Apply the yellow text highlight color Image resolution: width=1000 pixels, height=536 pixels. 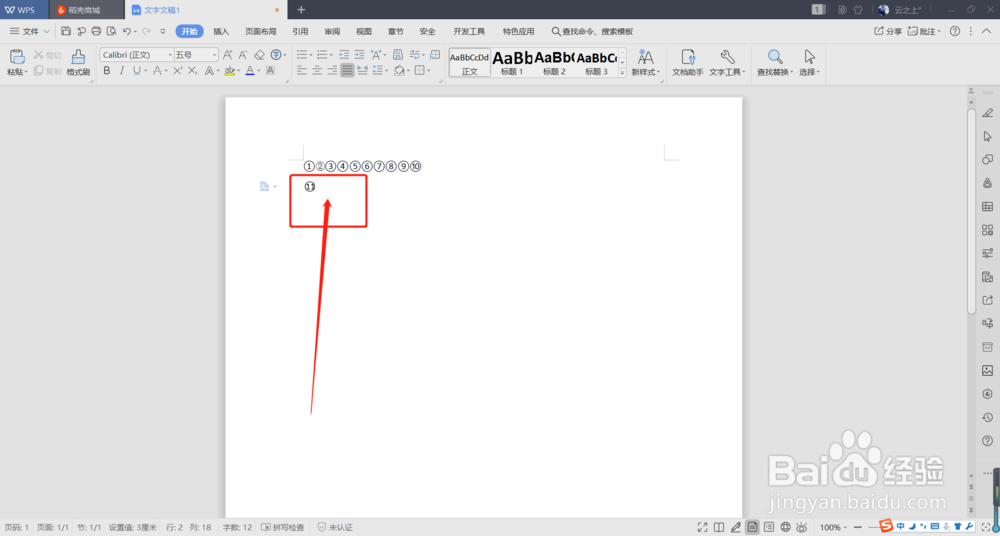[x=230, y=70]
